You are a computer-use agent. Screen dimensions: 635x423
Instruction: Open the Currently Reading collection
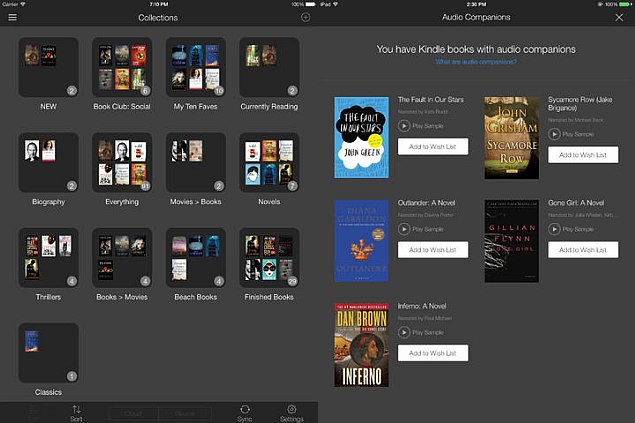tap(269, 67)
